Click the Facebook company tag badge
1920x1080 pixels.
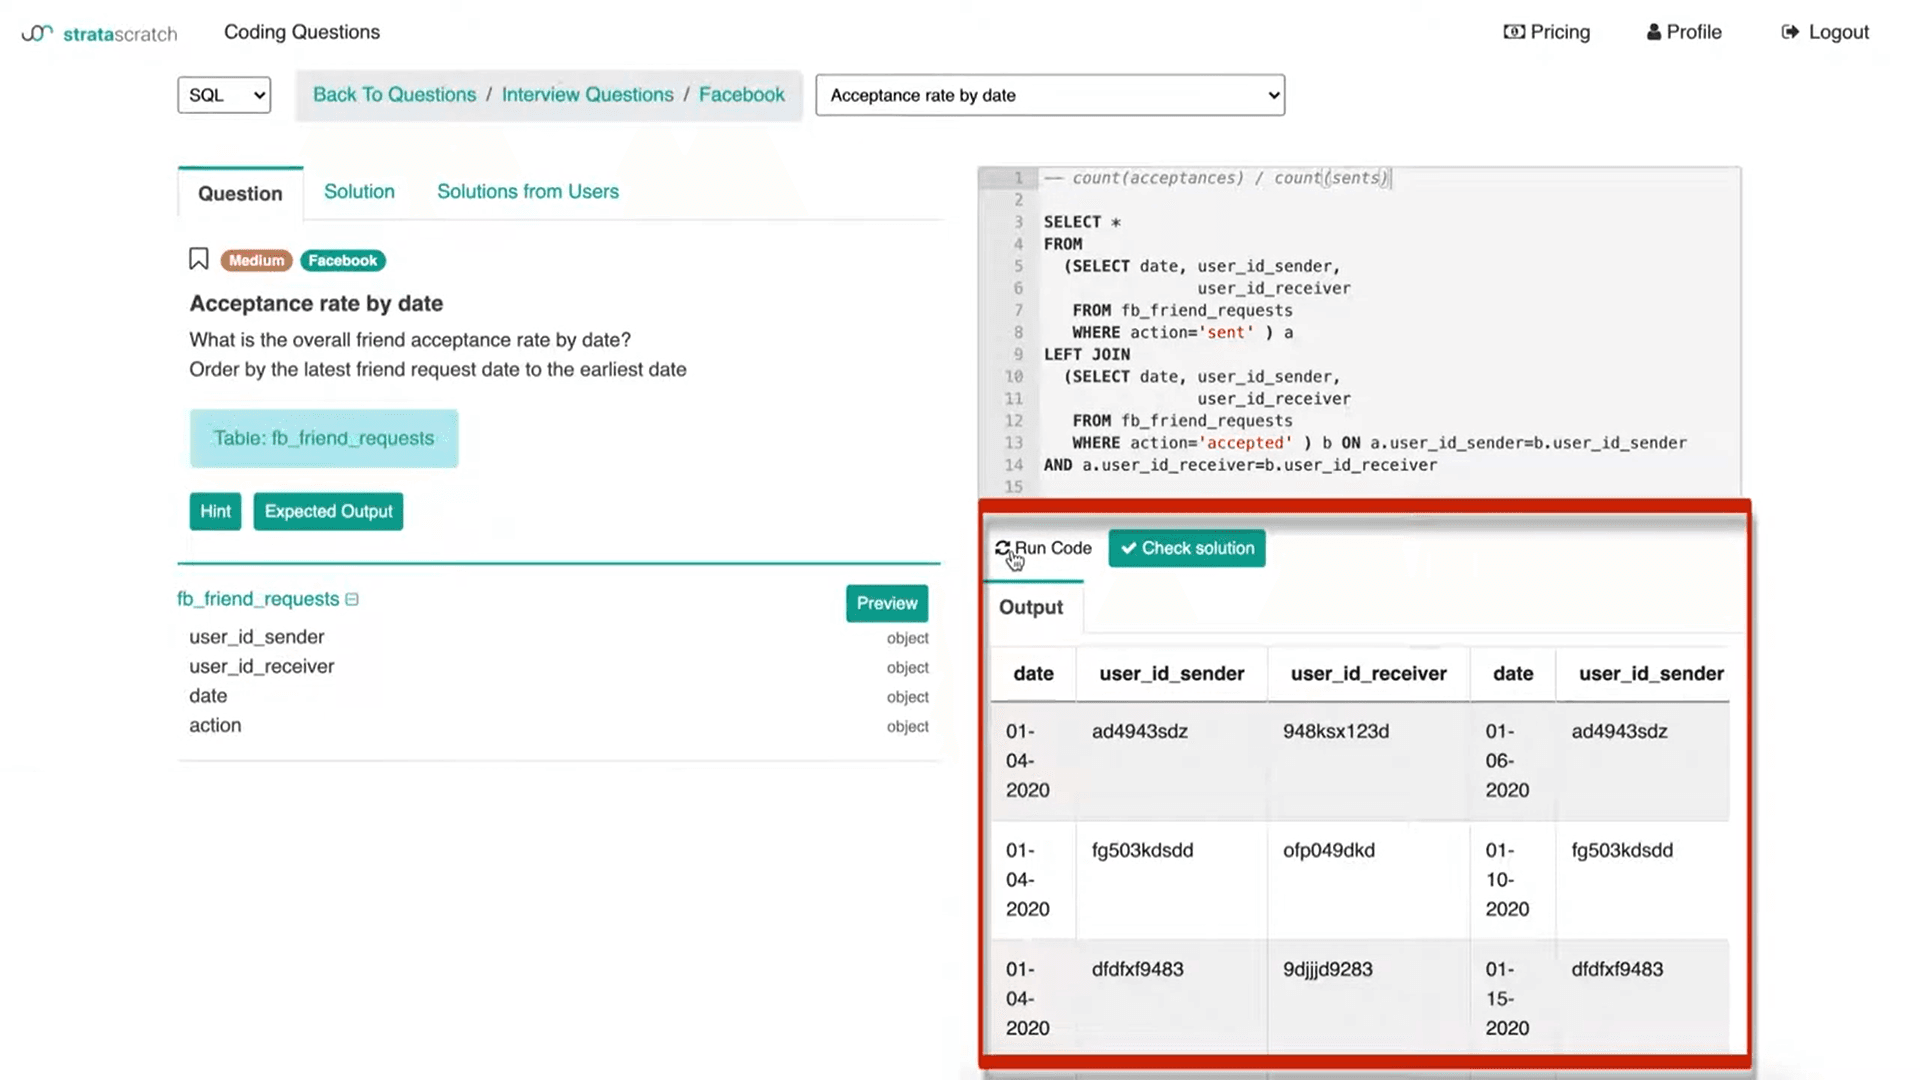point(342,260)
